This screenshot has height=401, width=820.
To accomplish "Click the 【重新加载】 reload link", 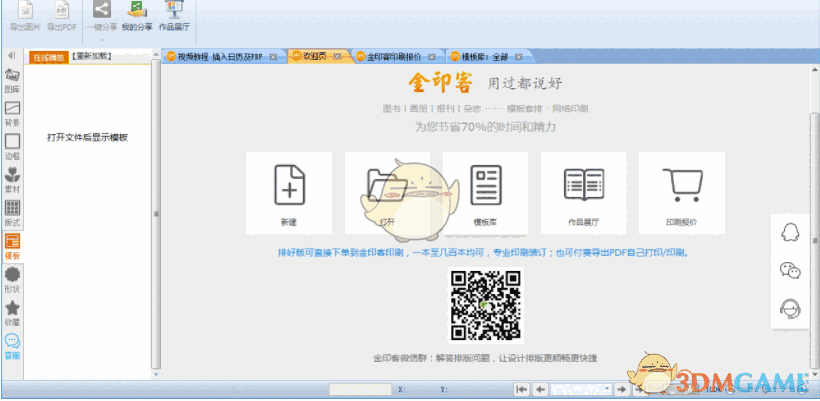I will 92,57.
